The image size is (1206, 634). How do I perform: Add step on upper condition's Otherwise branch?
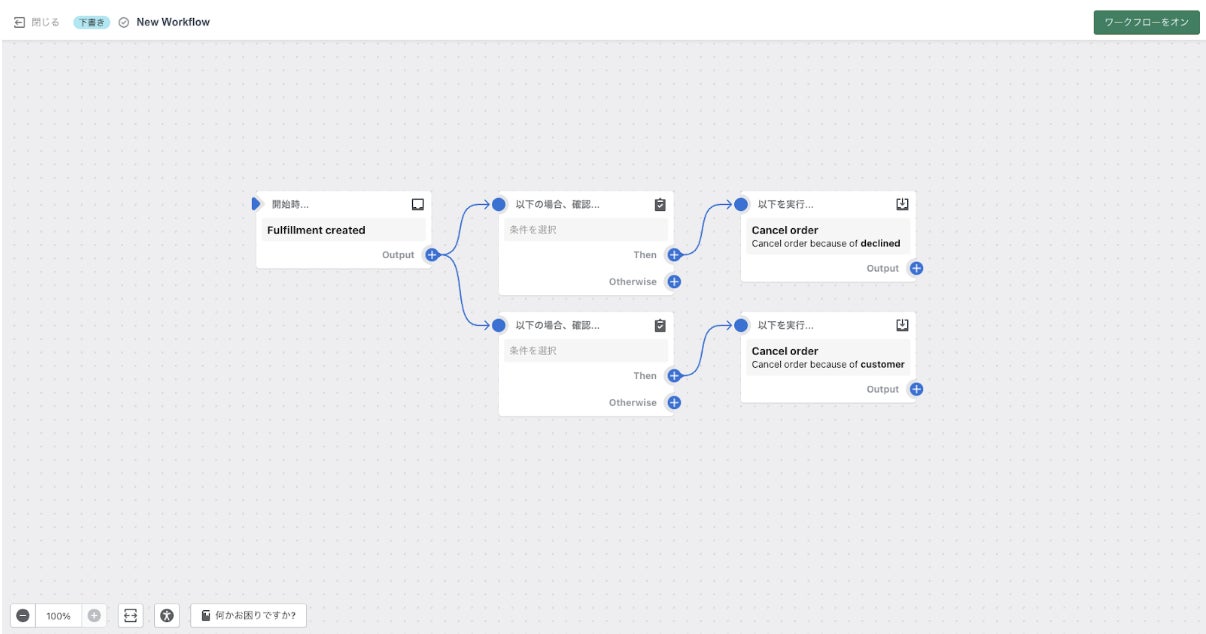(x=674, y=282)
